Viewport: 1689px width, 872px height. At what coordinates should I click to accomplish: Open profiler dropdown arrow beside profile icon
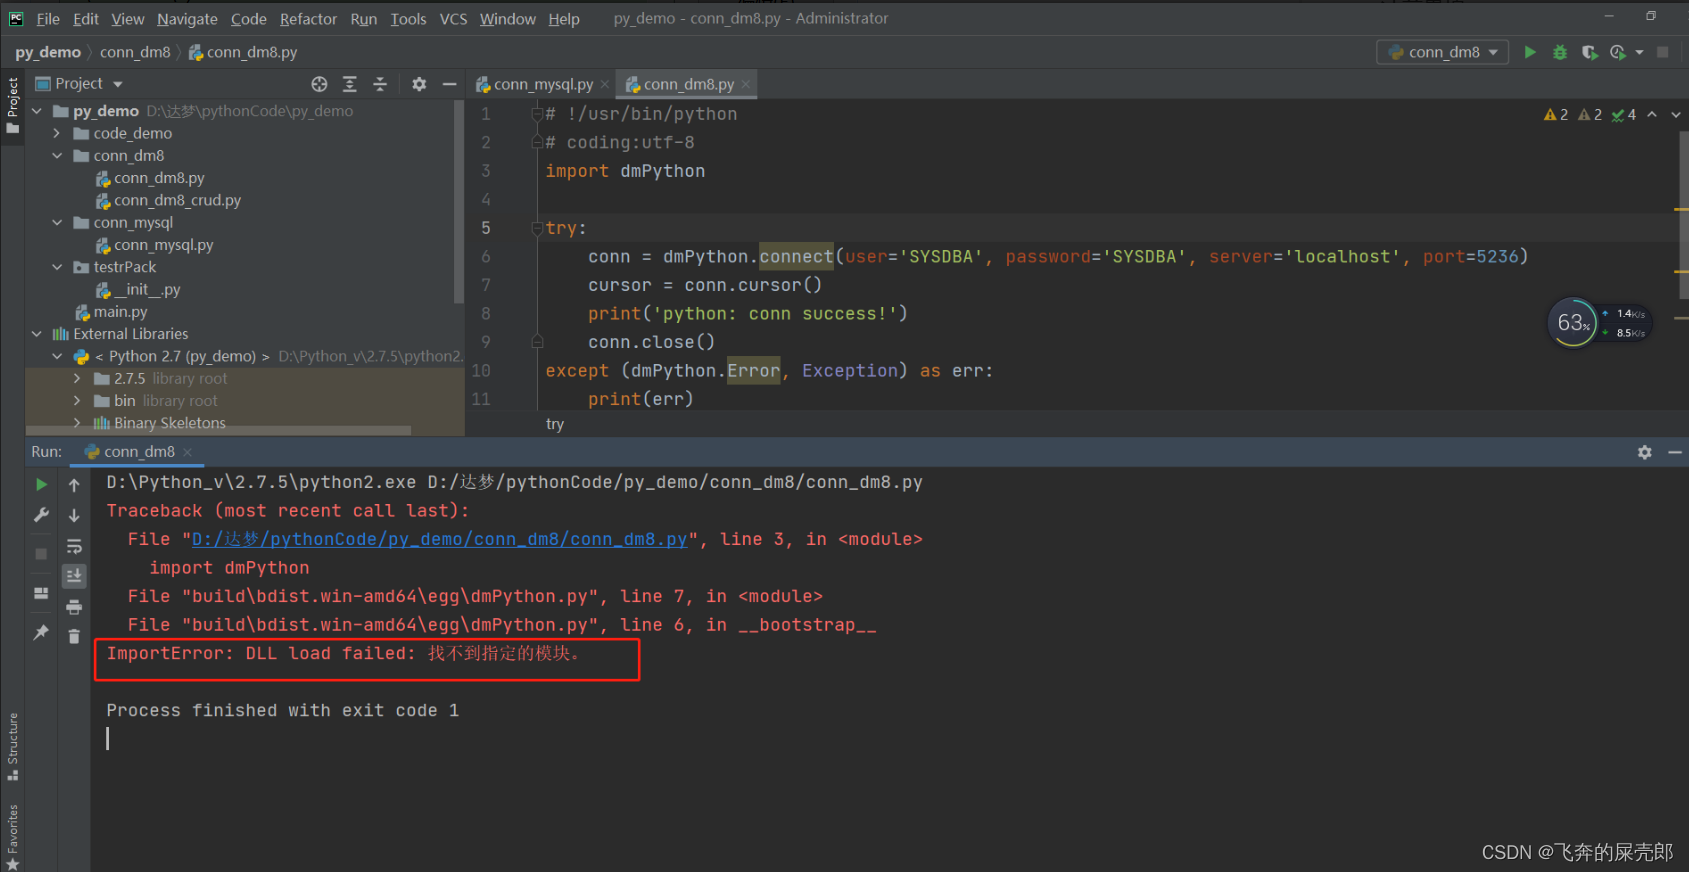click(x=1640, y=52)
